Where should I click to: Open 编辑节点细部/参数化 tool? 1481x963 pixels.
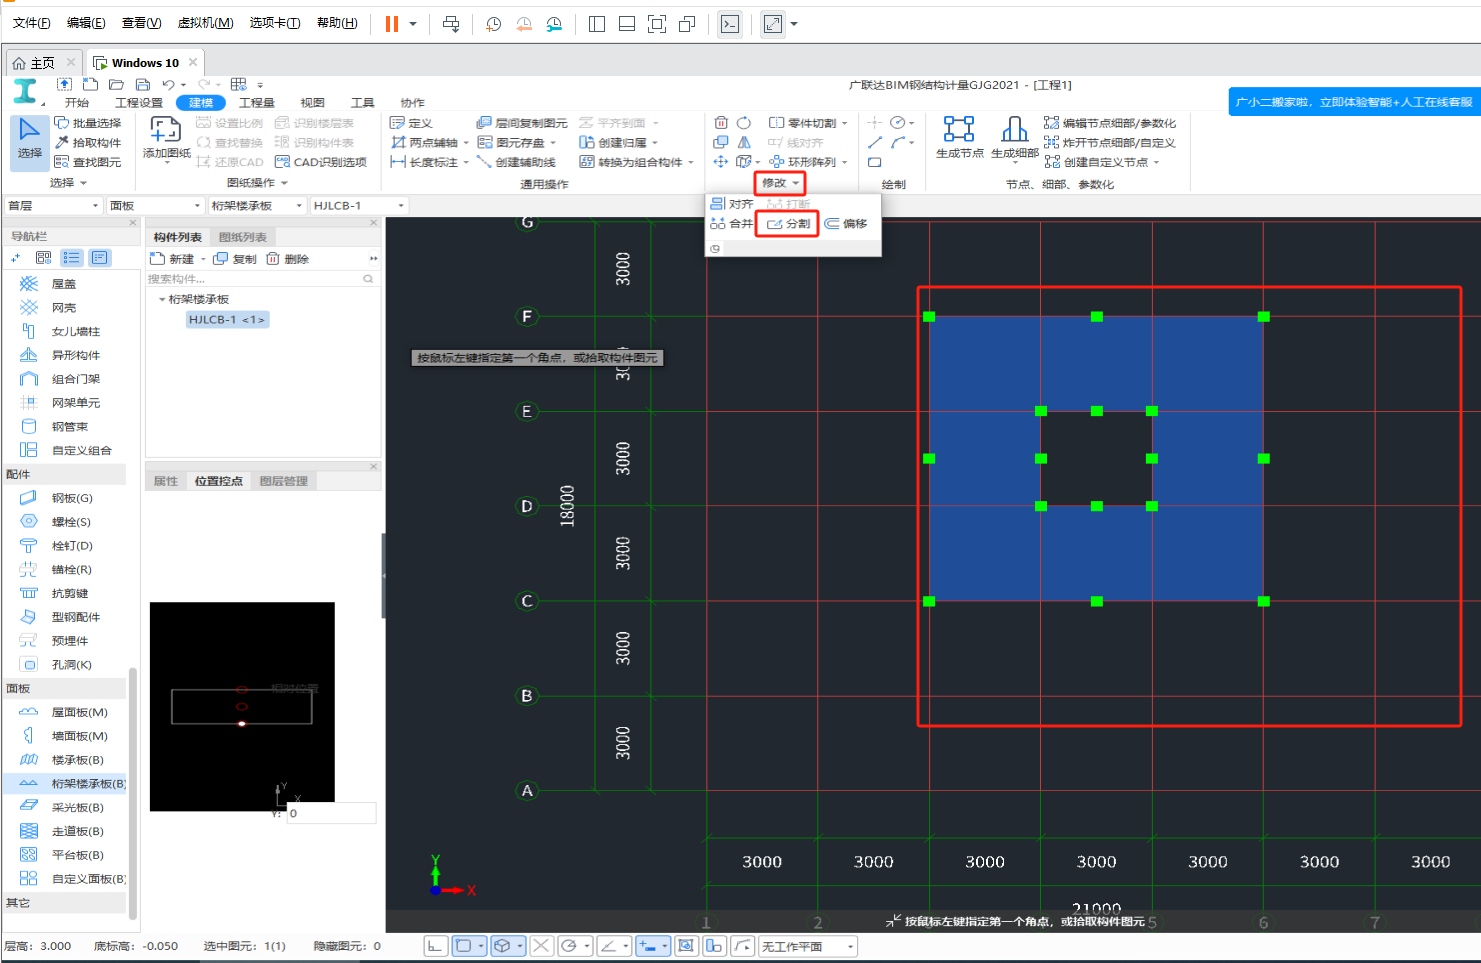coord(1110,123)
